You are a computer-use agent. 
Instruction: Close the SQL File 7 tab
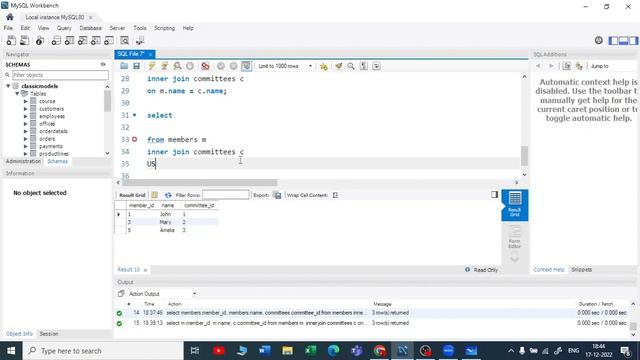coord(151,54)
